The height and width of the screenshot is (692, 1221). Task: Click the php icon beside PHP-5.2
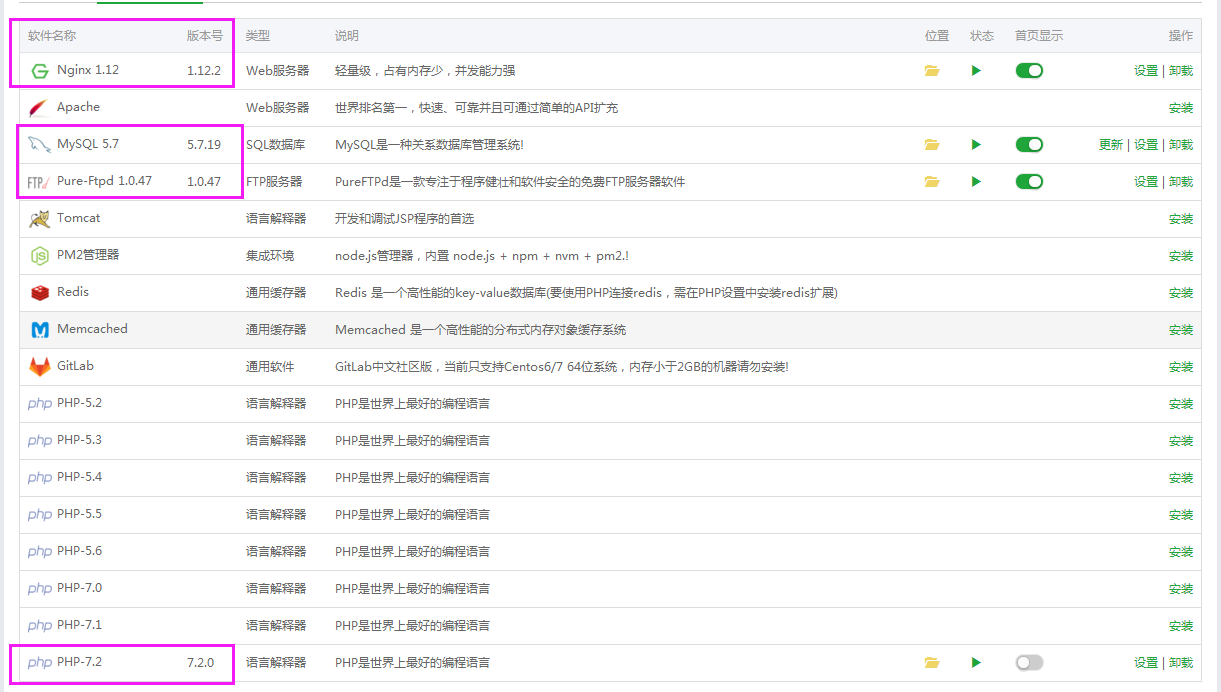(x=40, y=404)
